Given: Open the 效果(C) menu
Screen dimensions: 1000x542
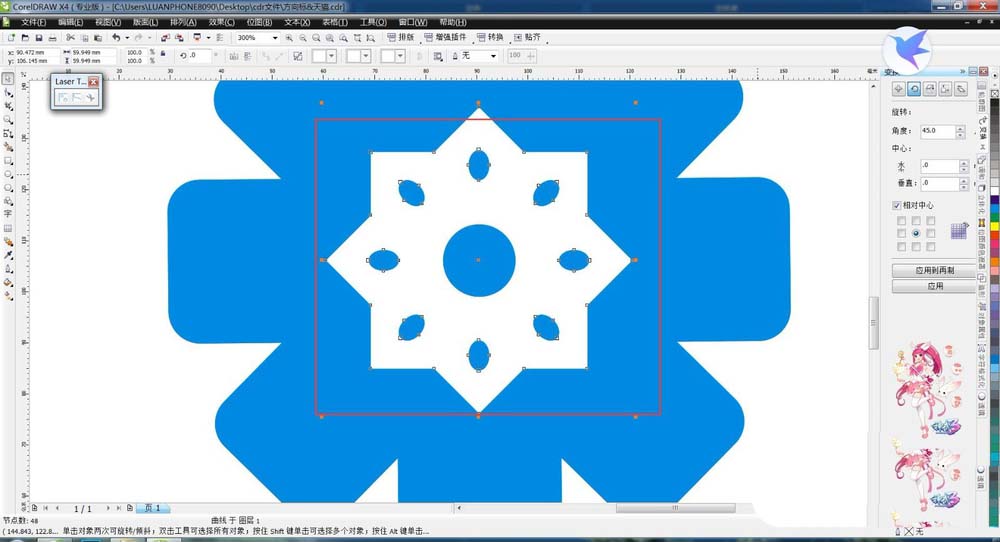Looking at the screenshot, I should tap(222, 21).
